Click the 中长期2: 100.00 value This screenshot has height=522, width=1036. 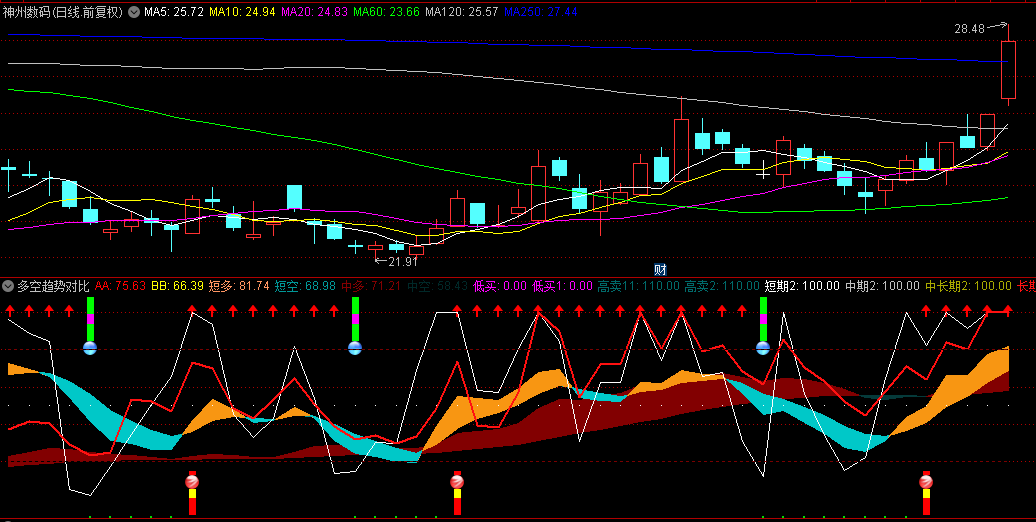point(968,286)
